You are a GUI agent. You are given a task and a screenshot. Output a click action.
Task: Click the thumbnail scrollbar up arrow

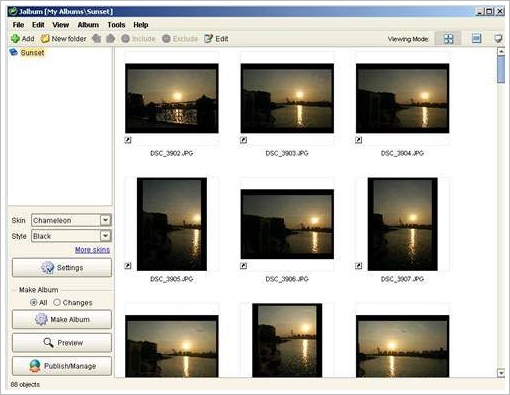501,51
